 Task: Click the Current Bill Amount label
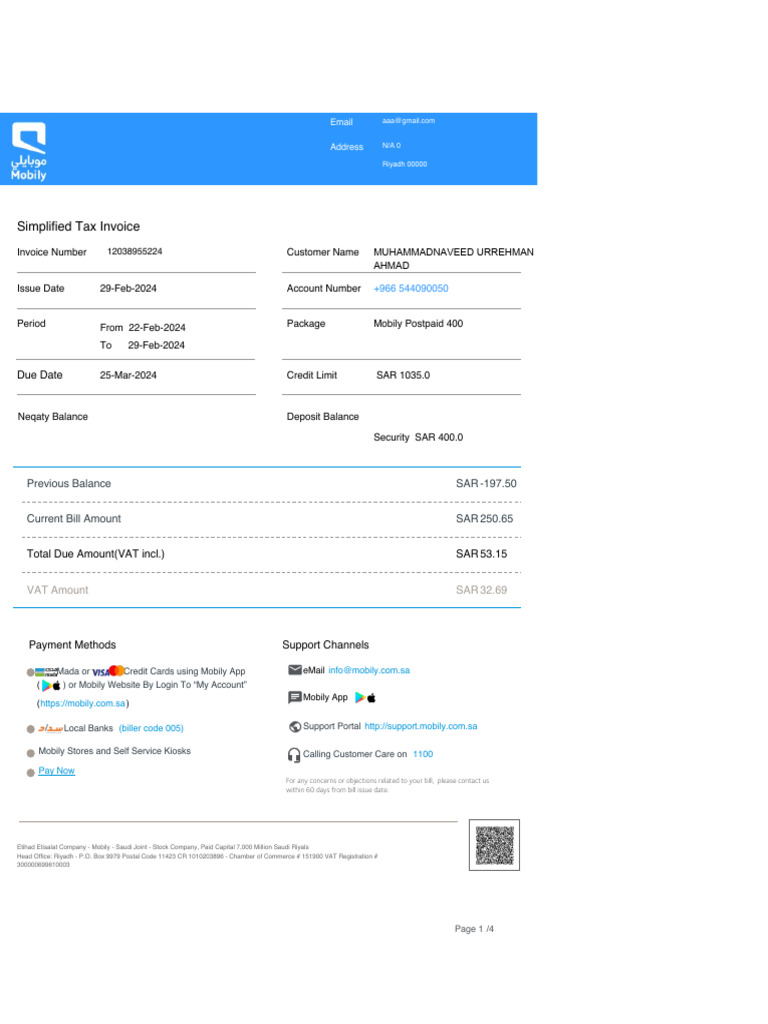point(74,519)
